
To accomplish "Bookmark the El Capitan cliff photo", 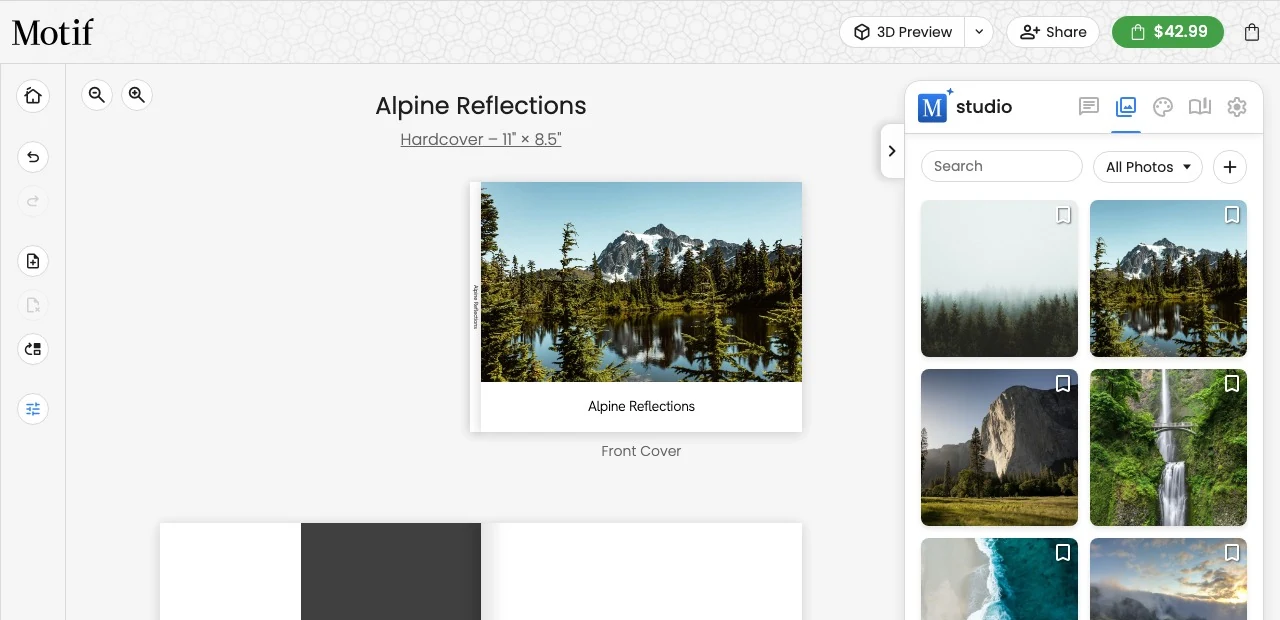I will [1063, 384].
